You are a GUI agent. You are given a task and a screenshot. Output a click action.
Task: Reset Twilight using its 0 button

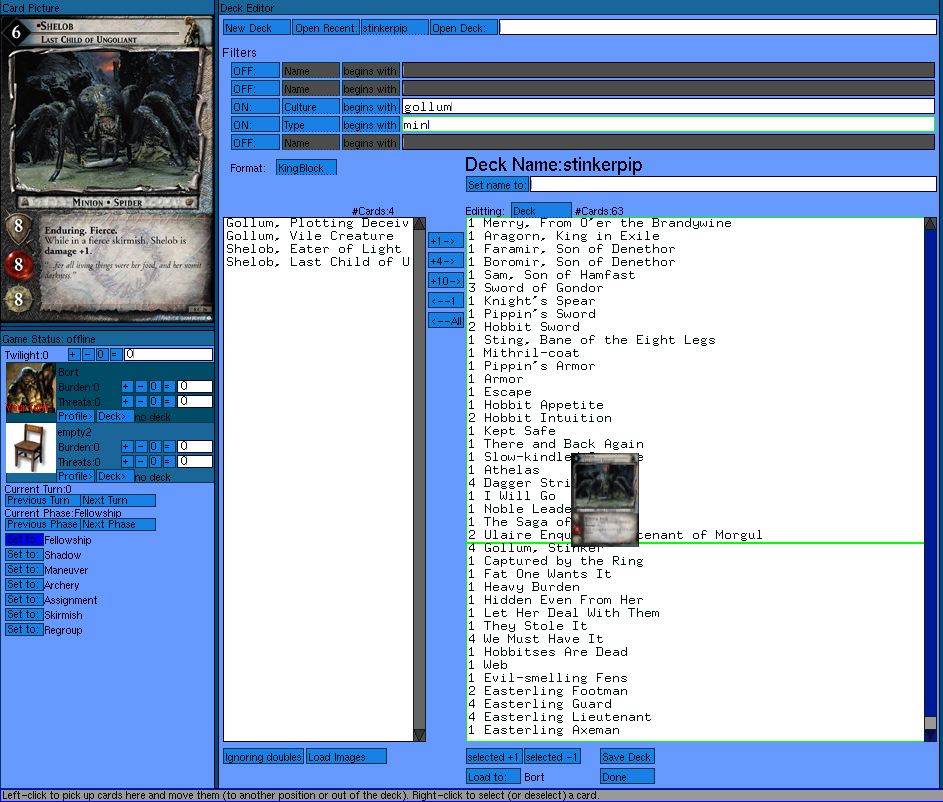101,355
